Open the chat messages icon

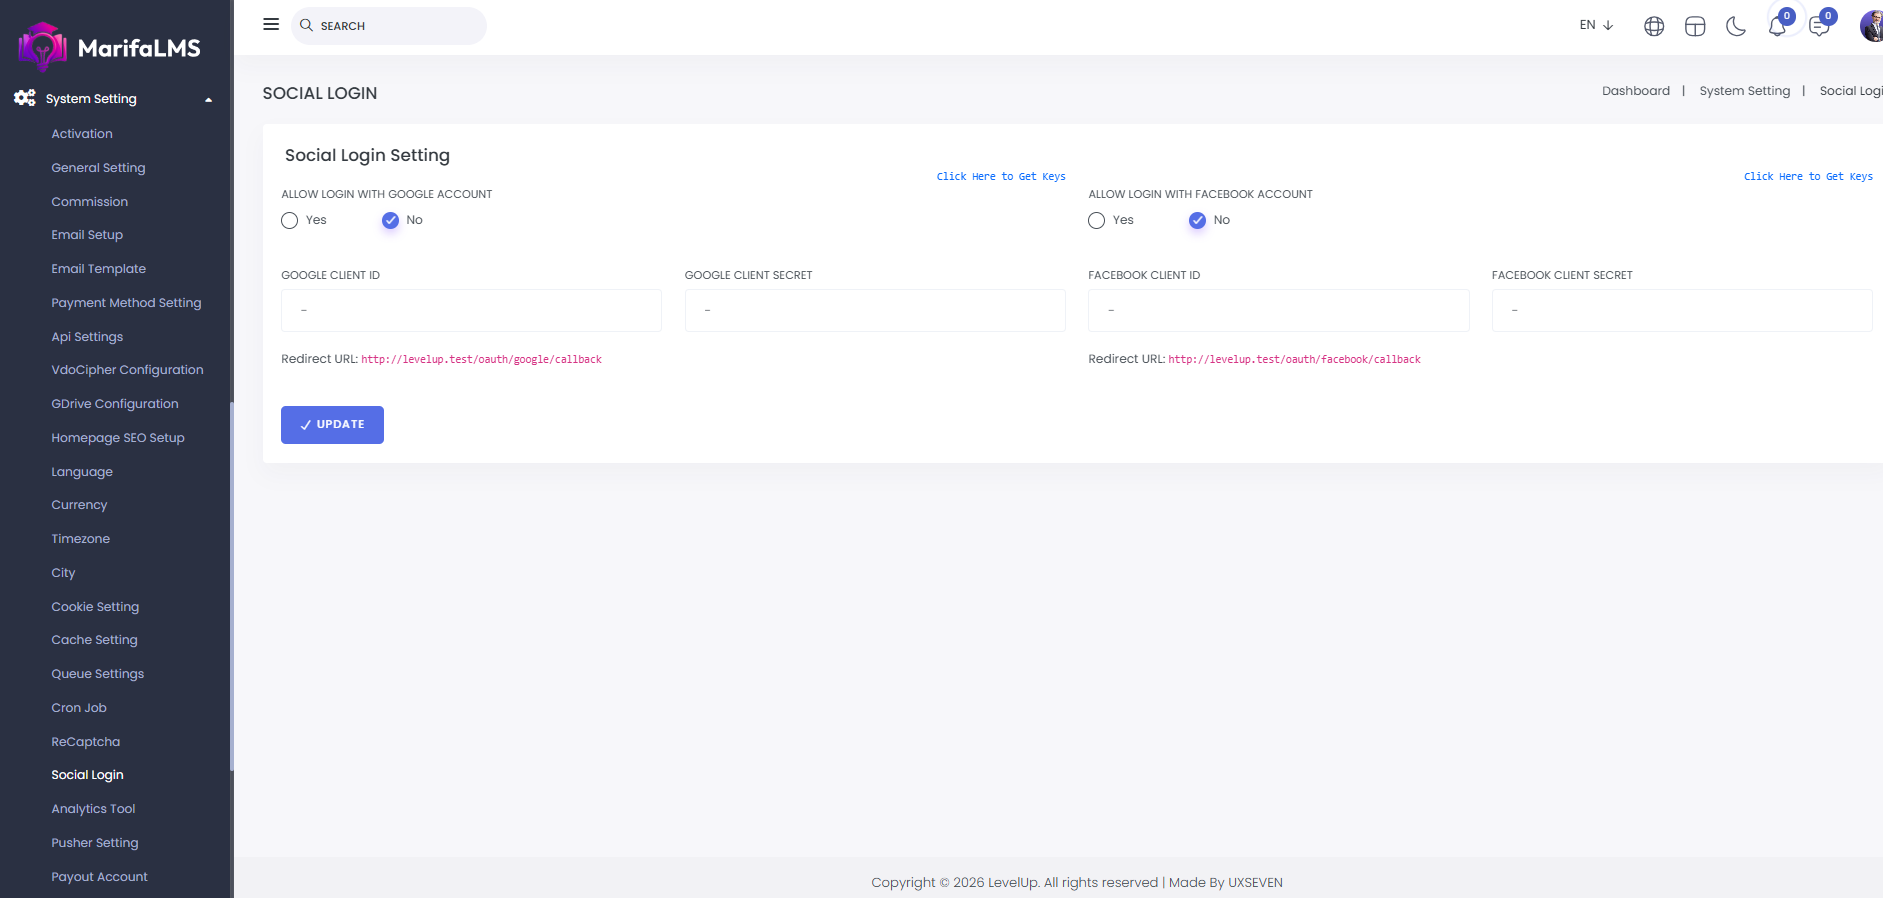[x=1819, y=27]
